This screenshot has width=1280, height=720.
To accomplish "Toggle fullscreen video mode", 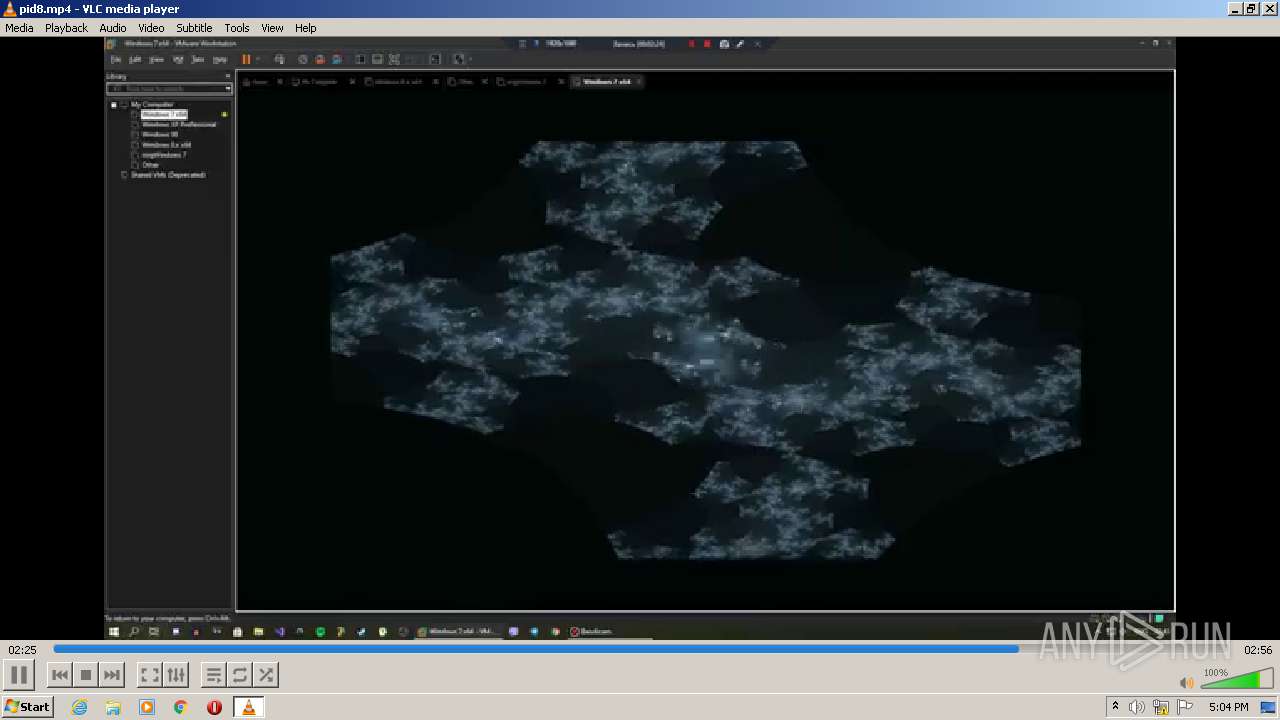I will pos(149,675).
